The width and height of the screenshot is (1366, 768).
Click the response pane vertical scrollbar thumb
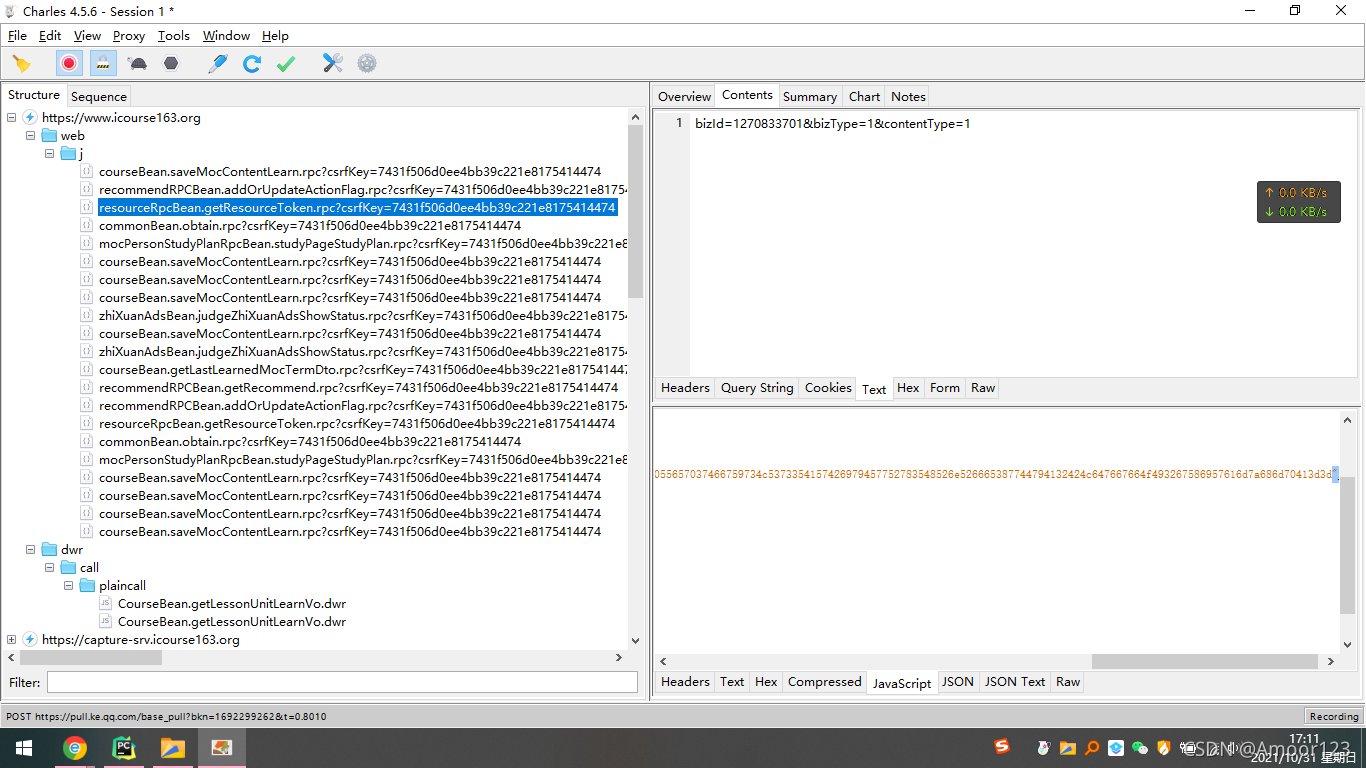point(1348,545)
